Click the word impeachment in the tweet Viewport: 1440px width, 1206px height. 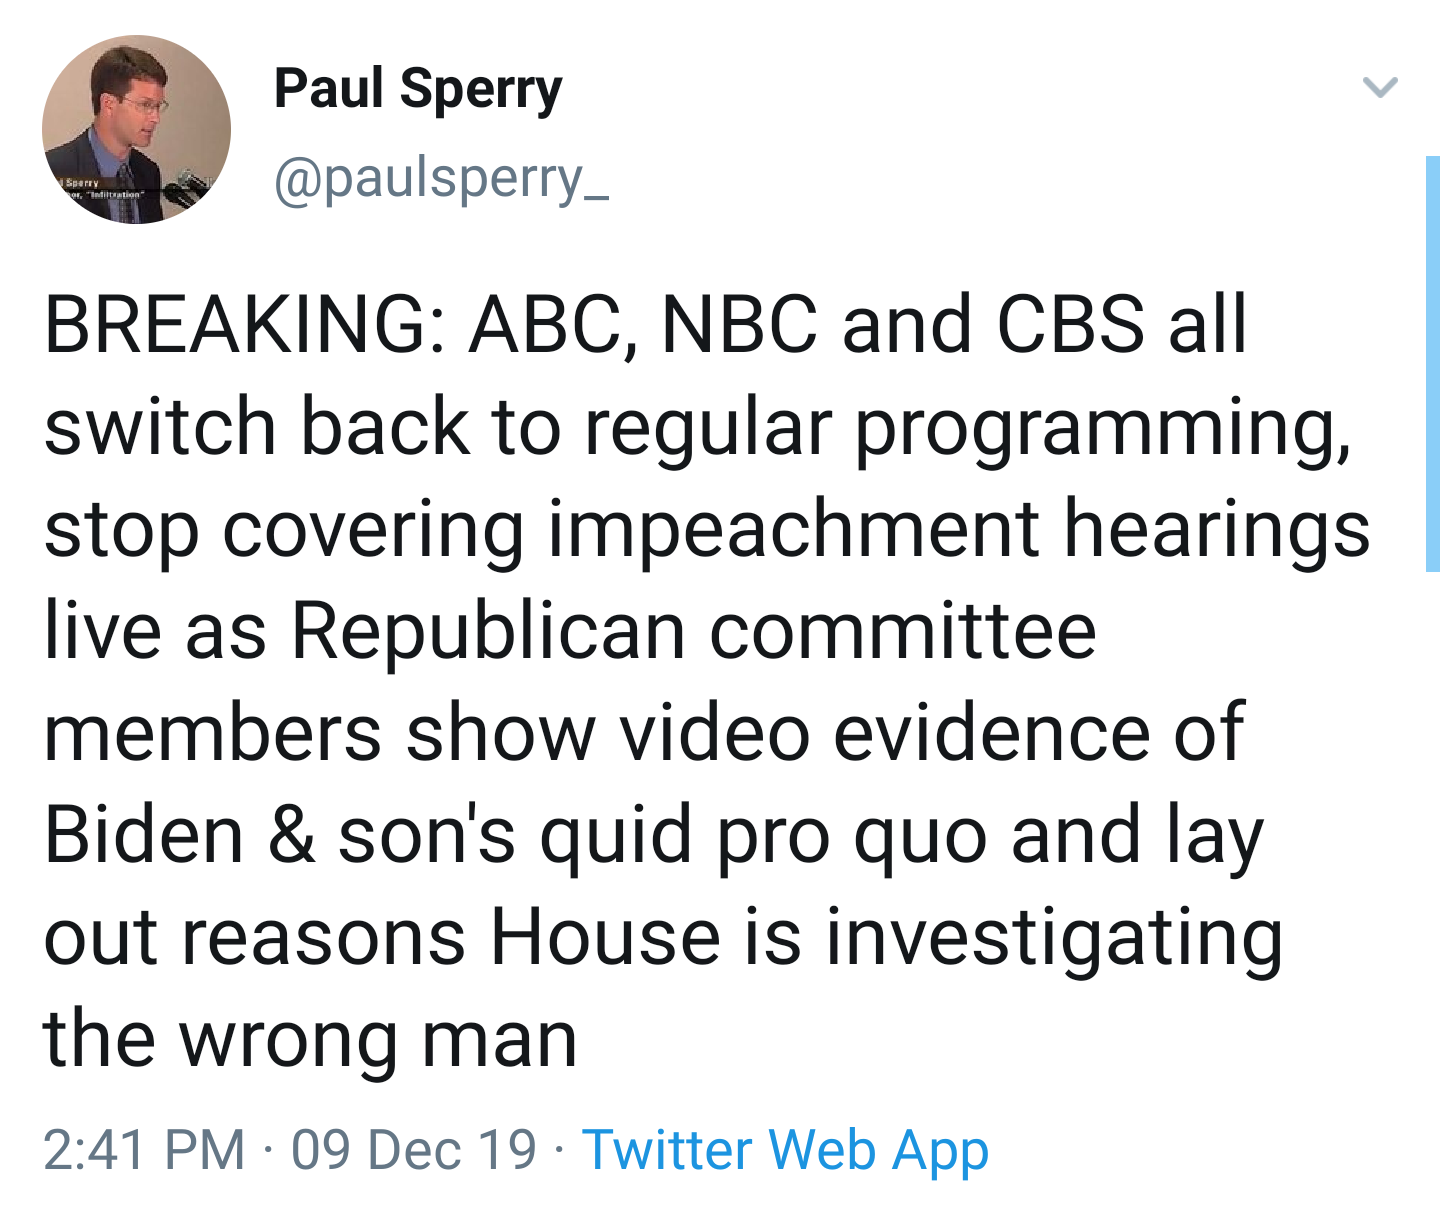coord(792,529)
